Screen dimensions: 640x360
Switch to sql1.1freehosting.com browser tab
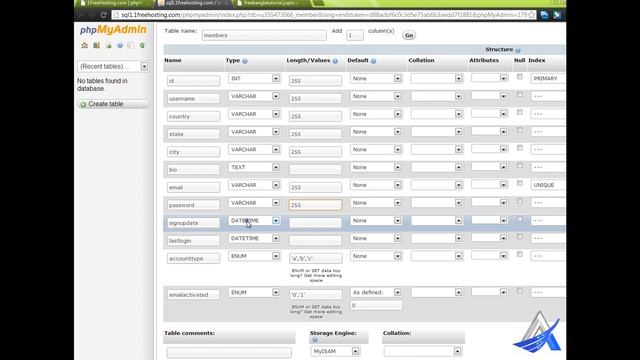click(191, 3)
